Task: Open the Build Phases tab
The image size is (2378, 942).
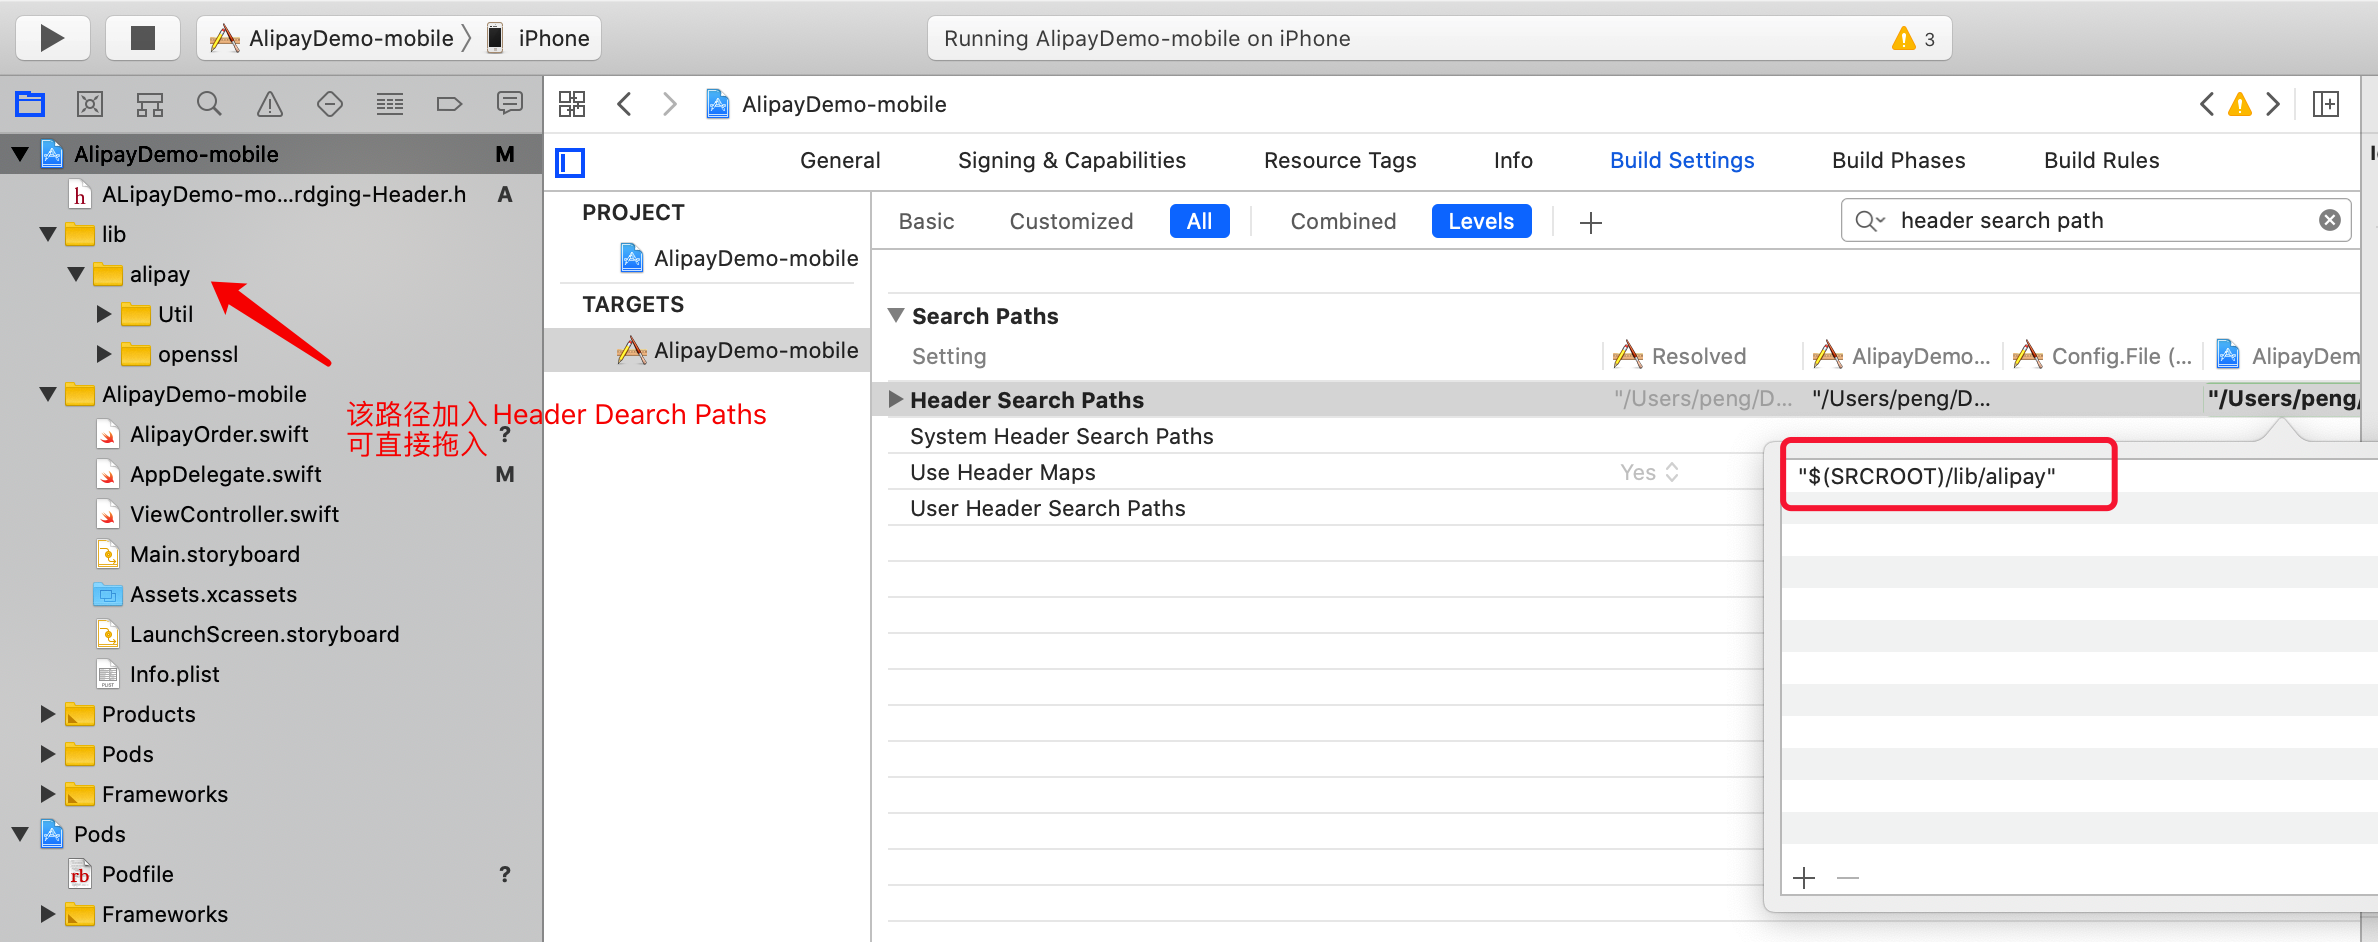Action: pyautogui.click(x=1898, y=160)
